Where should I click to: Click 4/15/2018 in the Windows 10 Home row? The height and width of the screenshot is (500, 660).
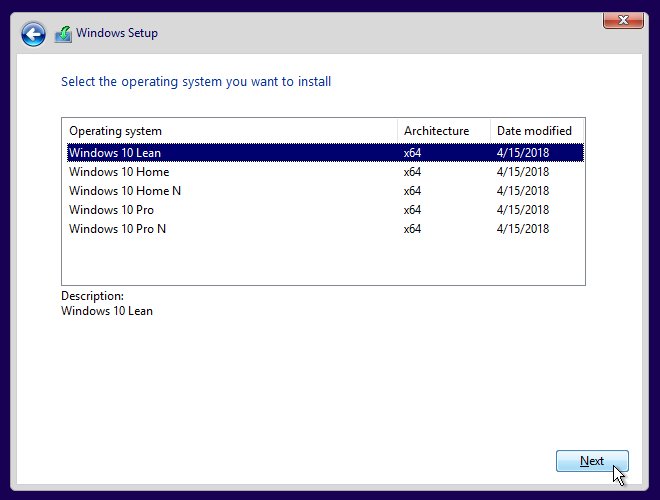pyautogui.click(x=523, y=172)
